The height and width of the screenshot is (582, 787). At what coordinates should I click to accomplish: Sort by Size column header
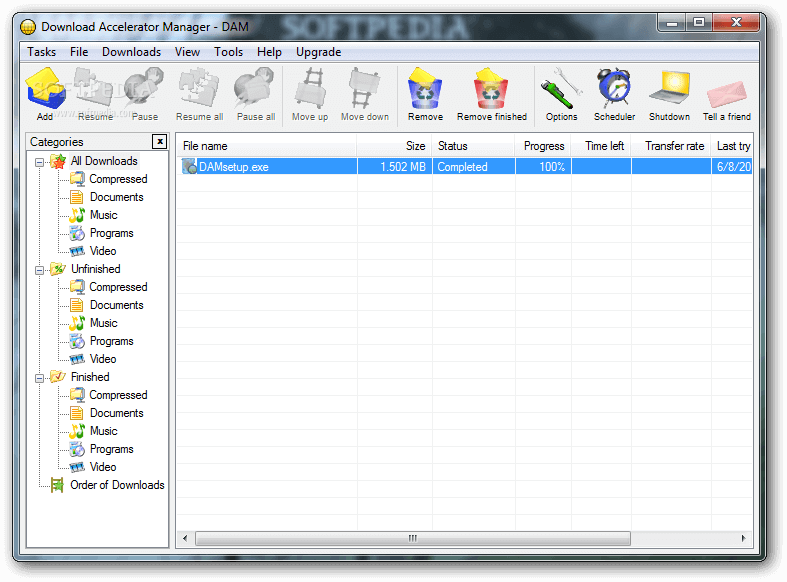[x=394, y=146]
